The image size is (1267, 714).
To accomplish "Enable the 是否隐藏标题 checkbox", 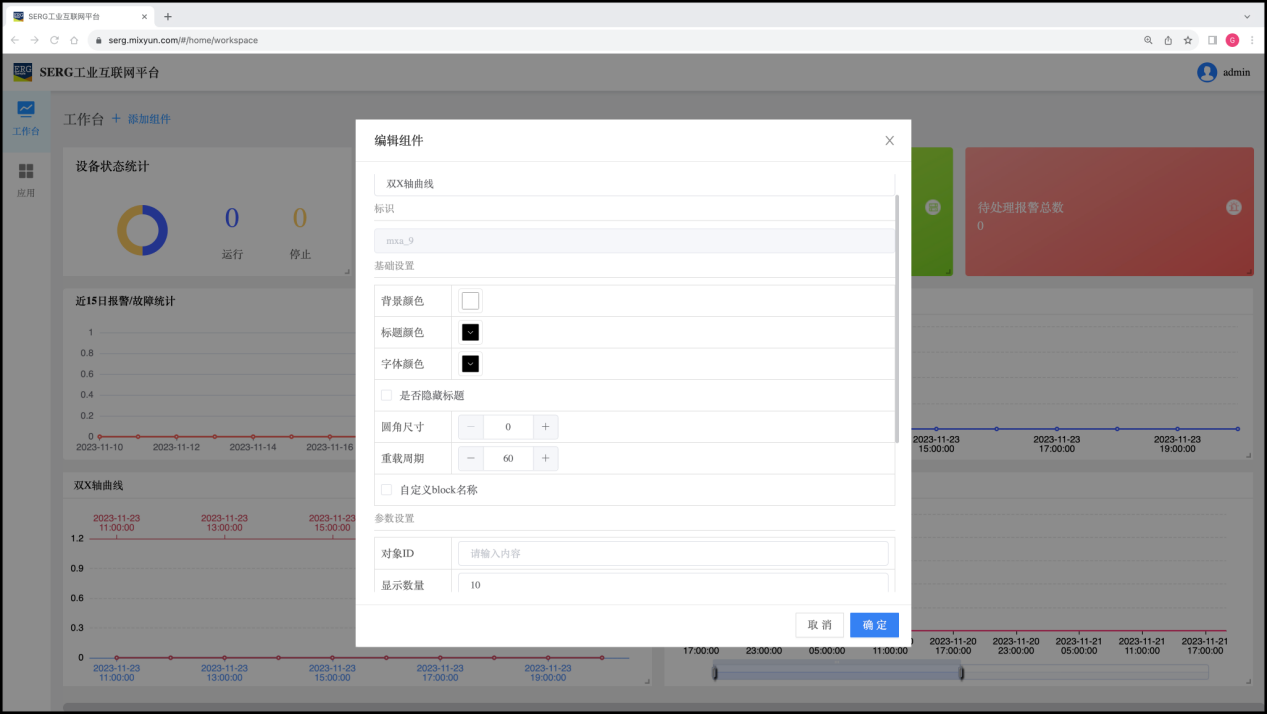I will (387, 395).
